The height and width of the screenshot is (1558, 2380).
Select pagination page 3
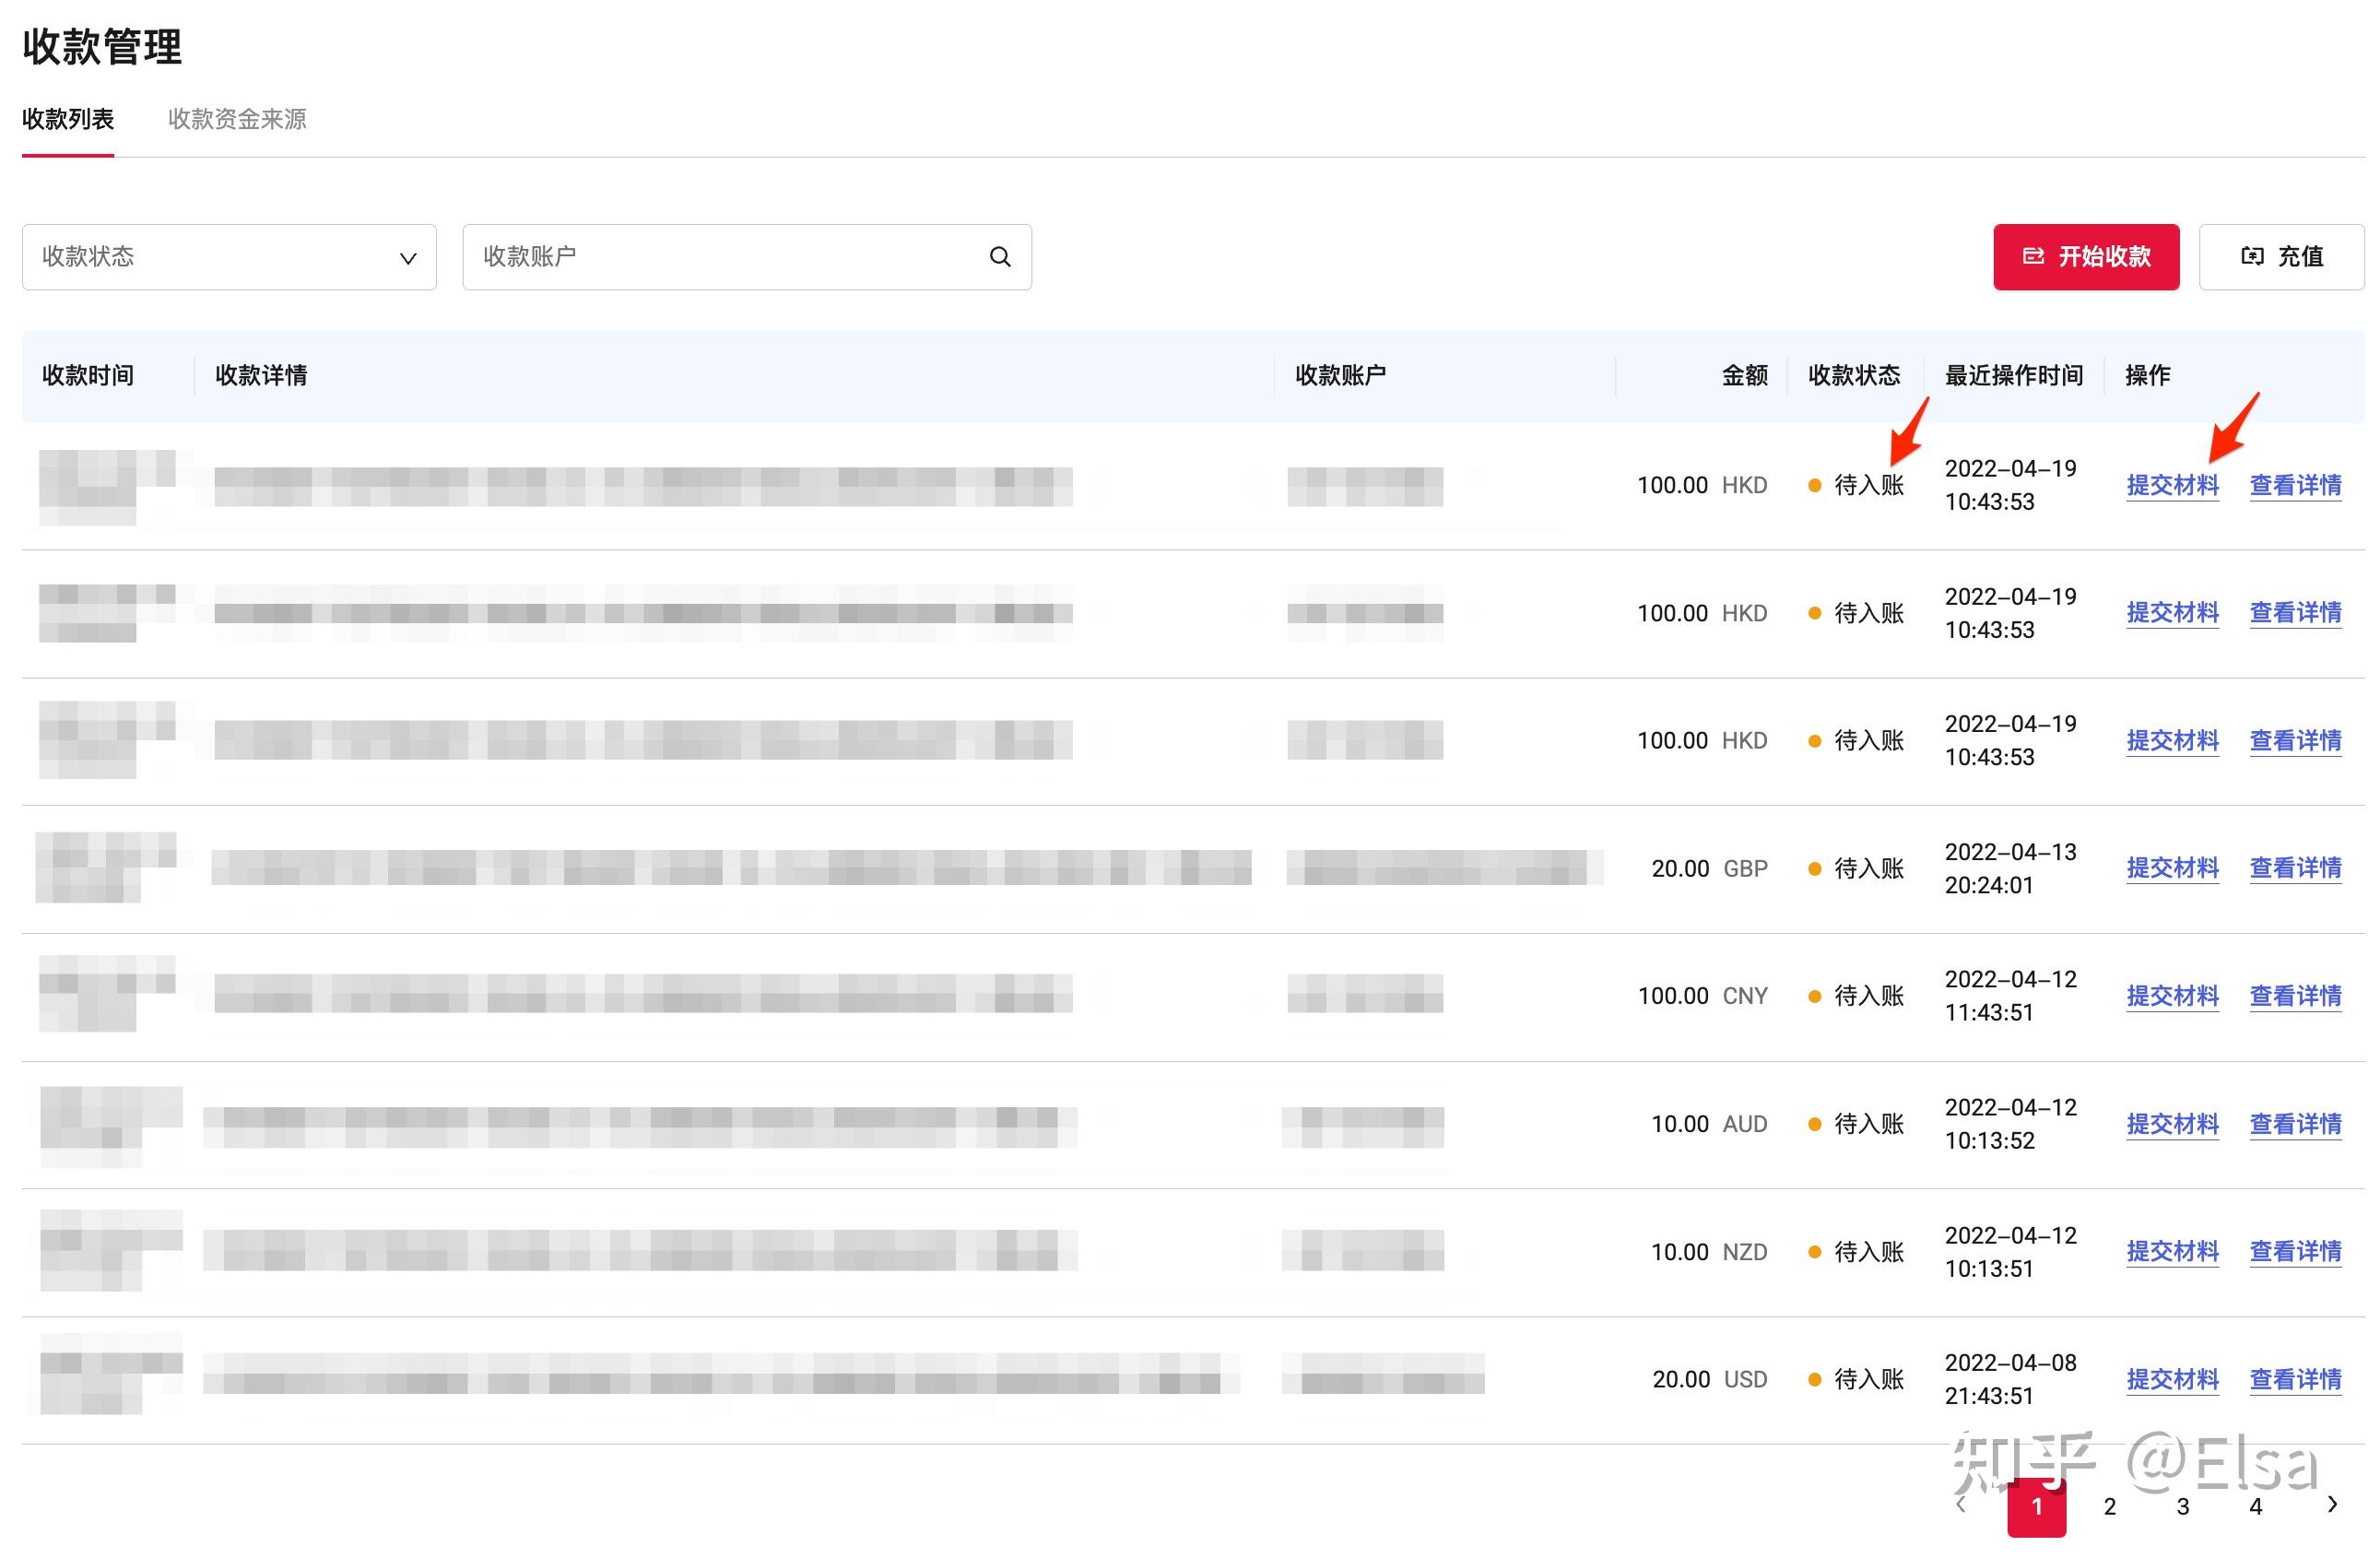point(2182,1506)
